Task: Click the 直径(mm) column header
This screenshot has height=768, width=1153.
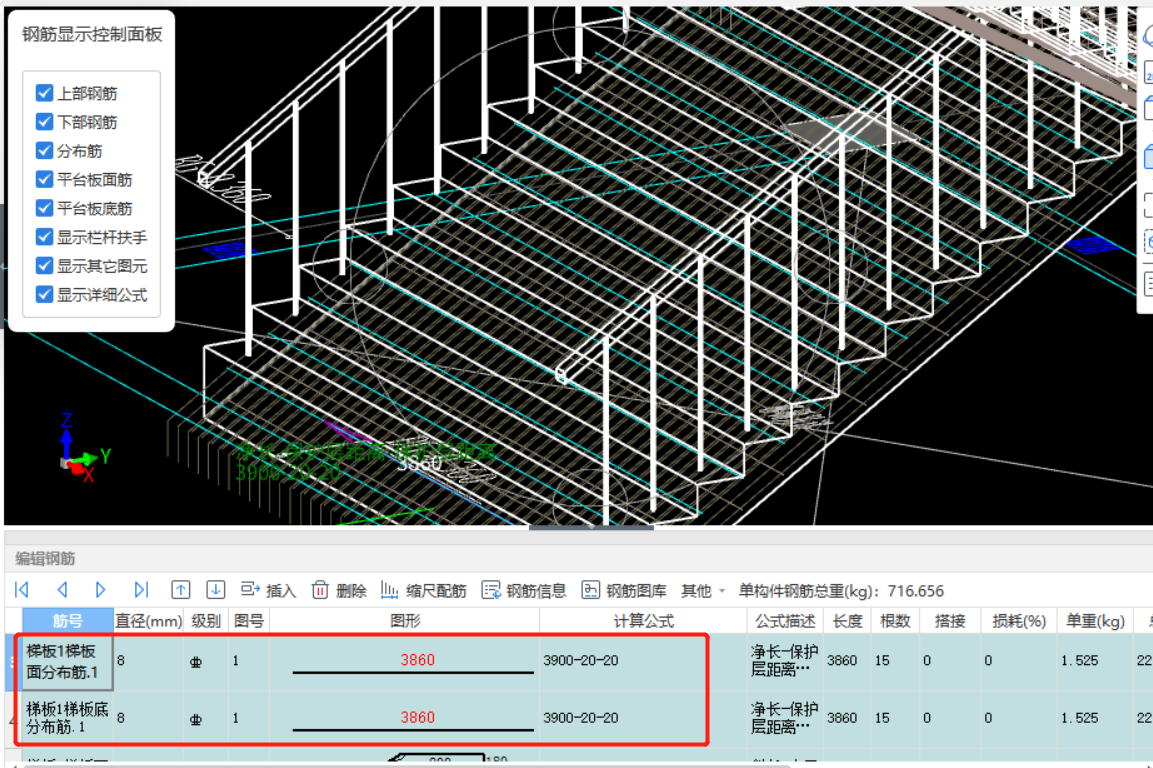Action: tap(149, 621)
